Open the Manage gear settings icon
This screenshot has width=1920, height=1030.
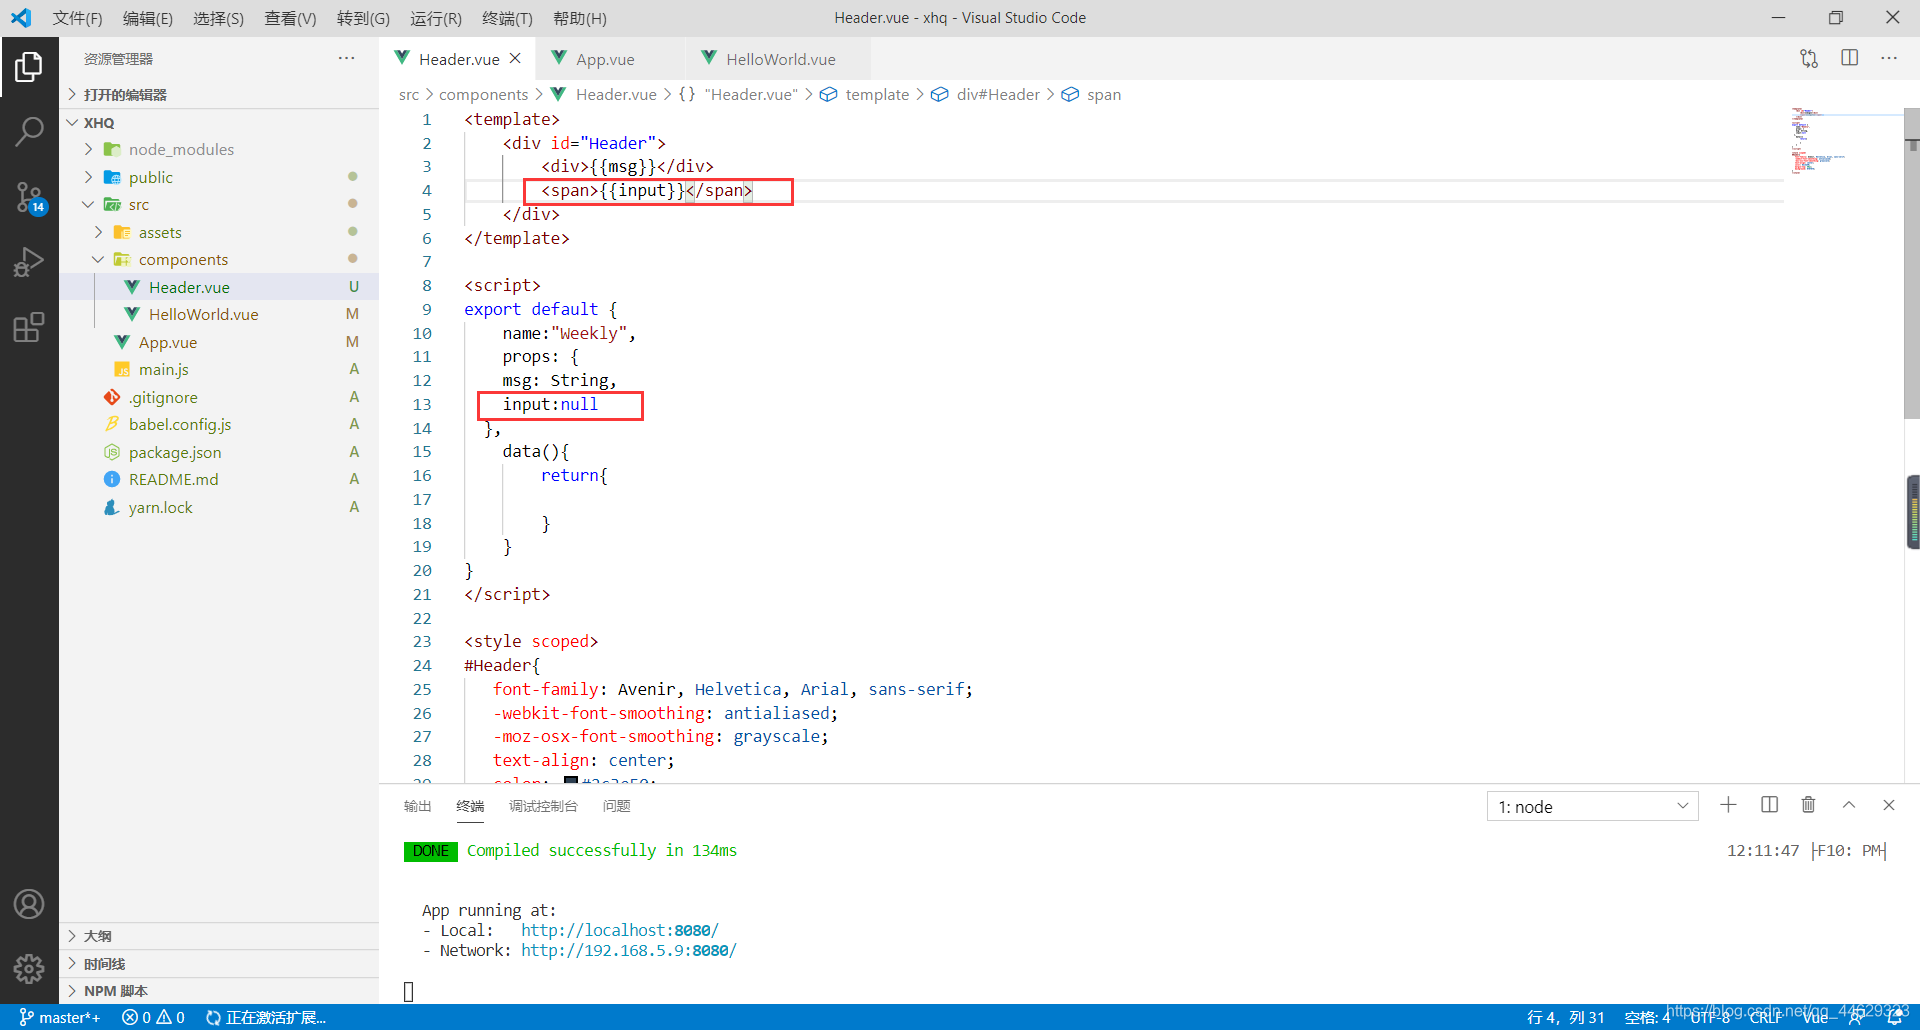29,968
